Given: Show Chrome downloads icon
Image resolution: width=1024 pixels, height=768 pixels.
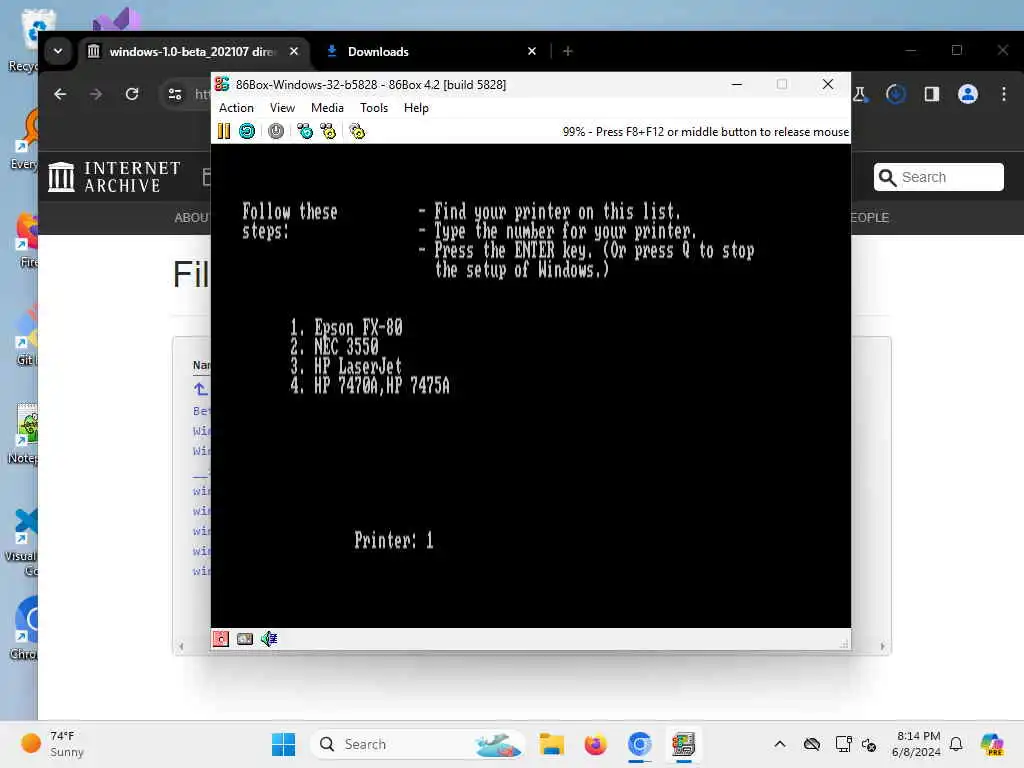Looking at the screenshot, I should (x=895, y=94).
